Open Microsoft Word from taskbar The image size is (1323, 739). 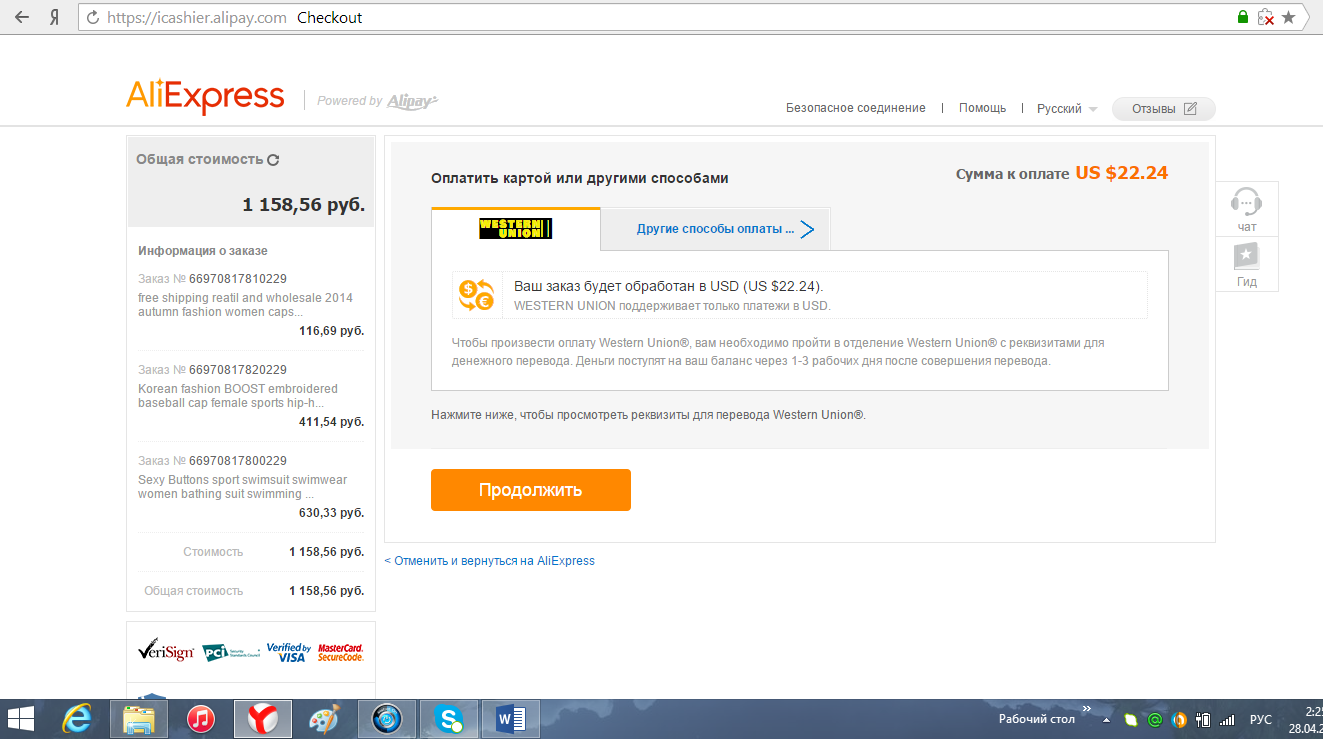point(510,718)
